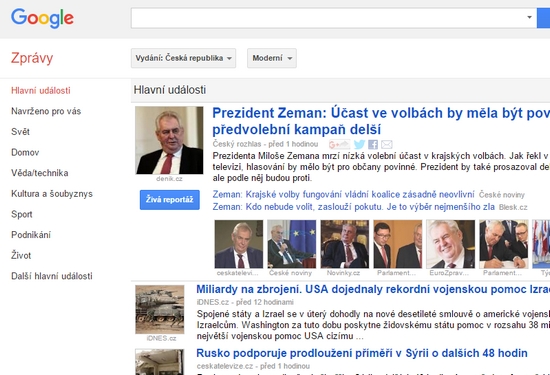Open first Parlament thumbnail with two men
The image size is (550, 375).
coord(398,244)
